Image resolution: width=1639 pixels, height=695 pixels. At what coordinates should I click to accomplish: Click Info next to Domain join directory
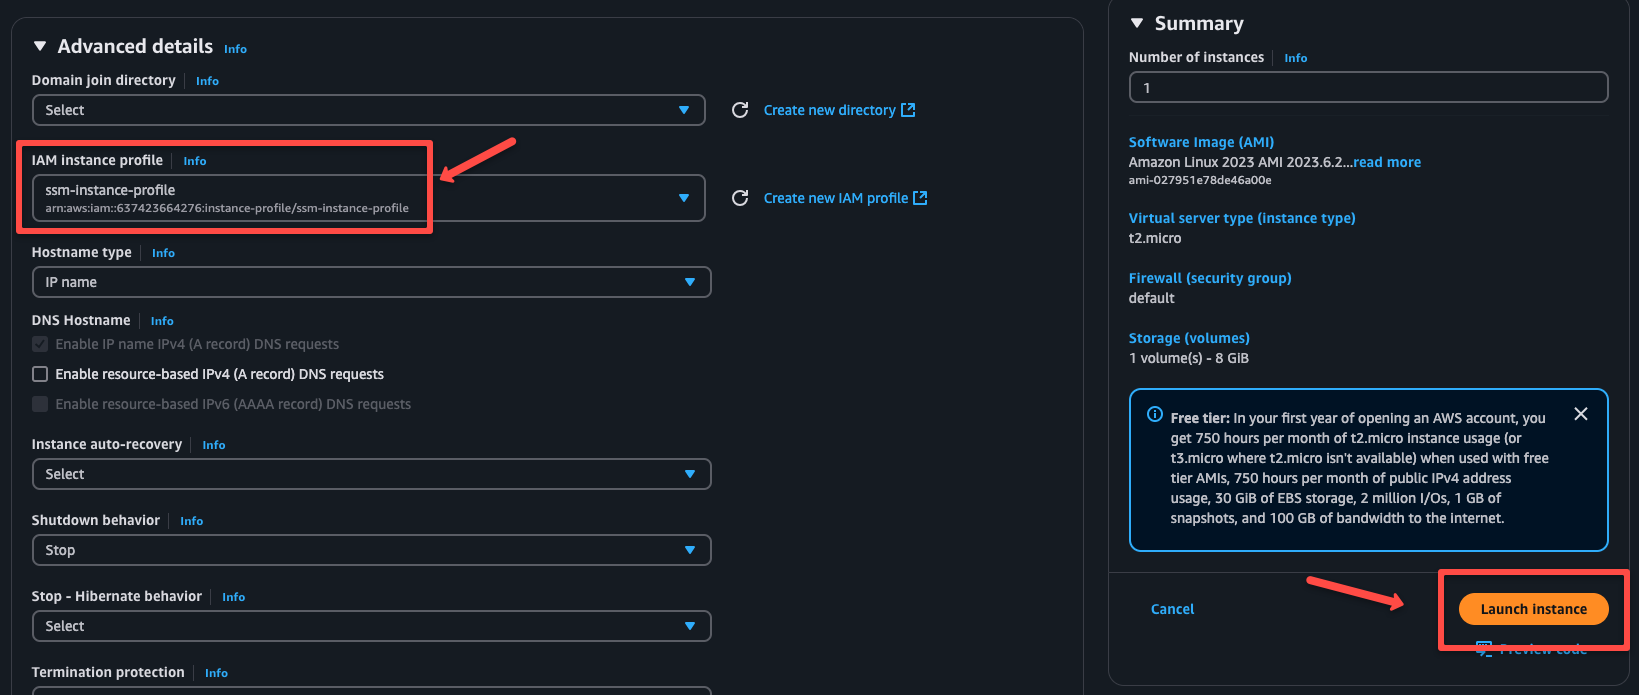(x=207, y=81)
